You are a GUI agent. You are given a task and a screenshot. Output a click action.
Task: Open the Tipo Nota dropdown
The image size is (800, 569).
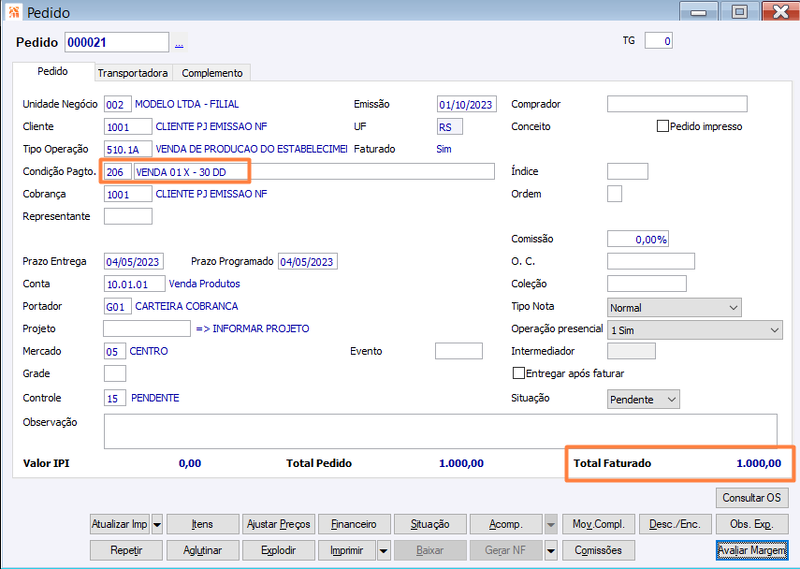pos(674,308)
